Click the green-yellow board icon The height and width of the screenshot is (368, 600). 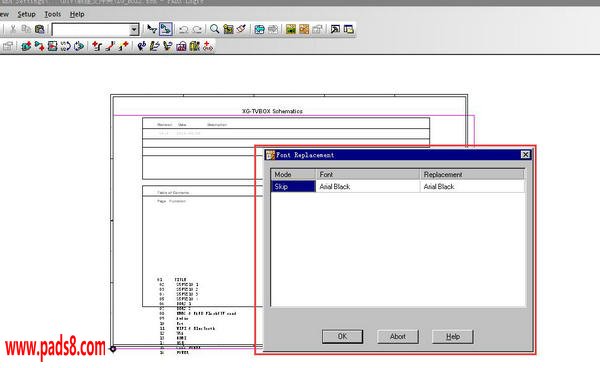(x=291, y=29)
